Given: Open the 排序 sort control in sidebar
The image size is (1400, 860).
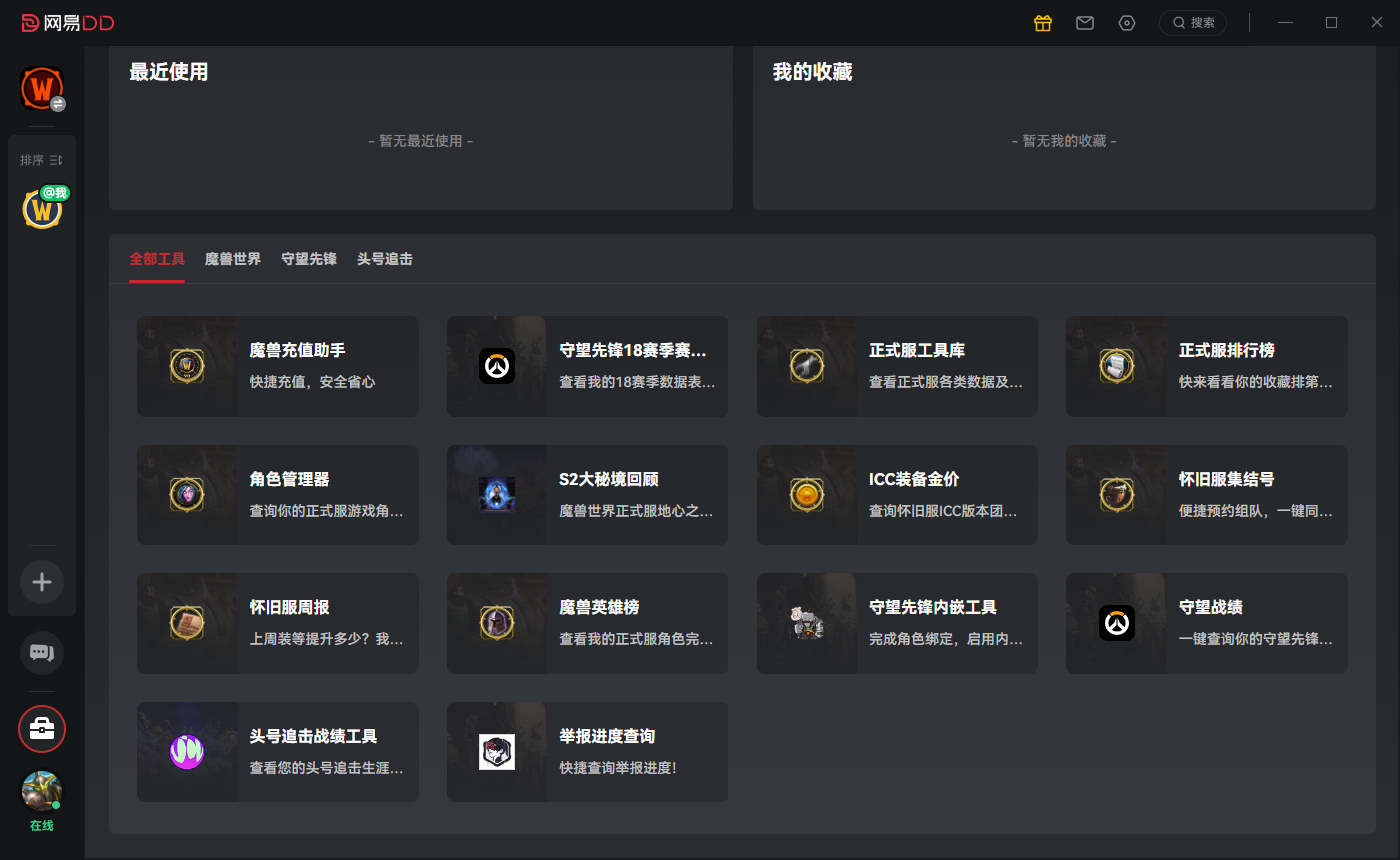Looking at the screenshot, I should coord(41,160).
